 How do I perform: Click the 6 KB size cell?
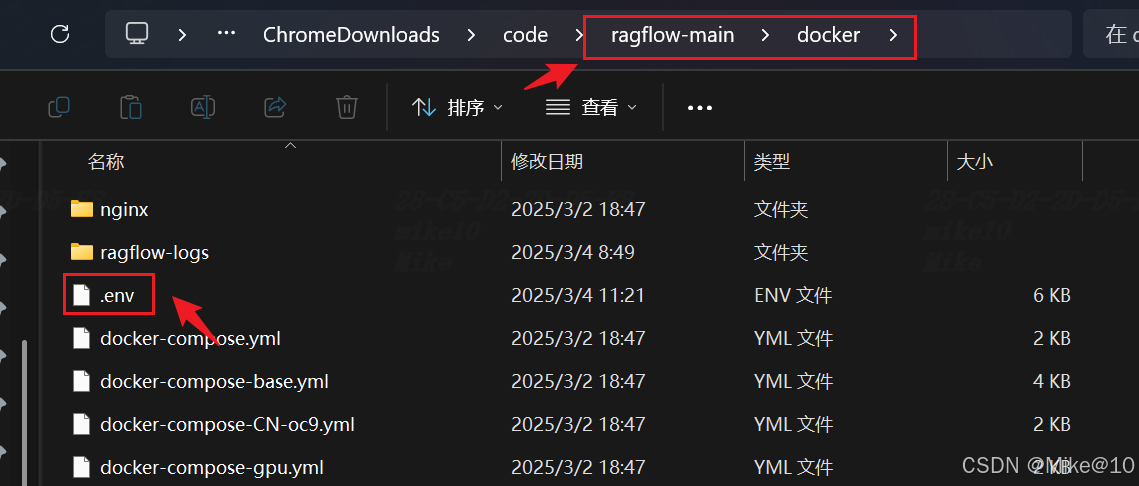coord(1050,295)
